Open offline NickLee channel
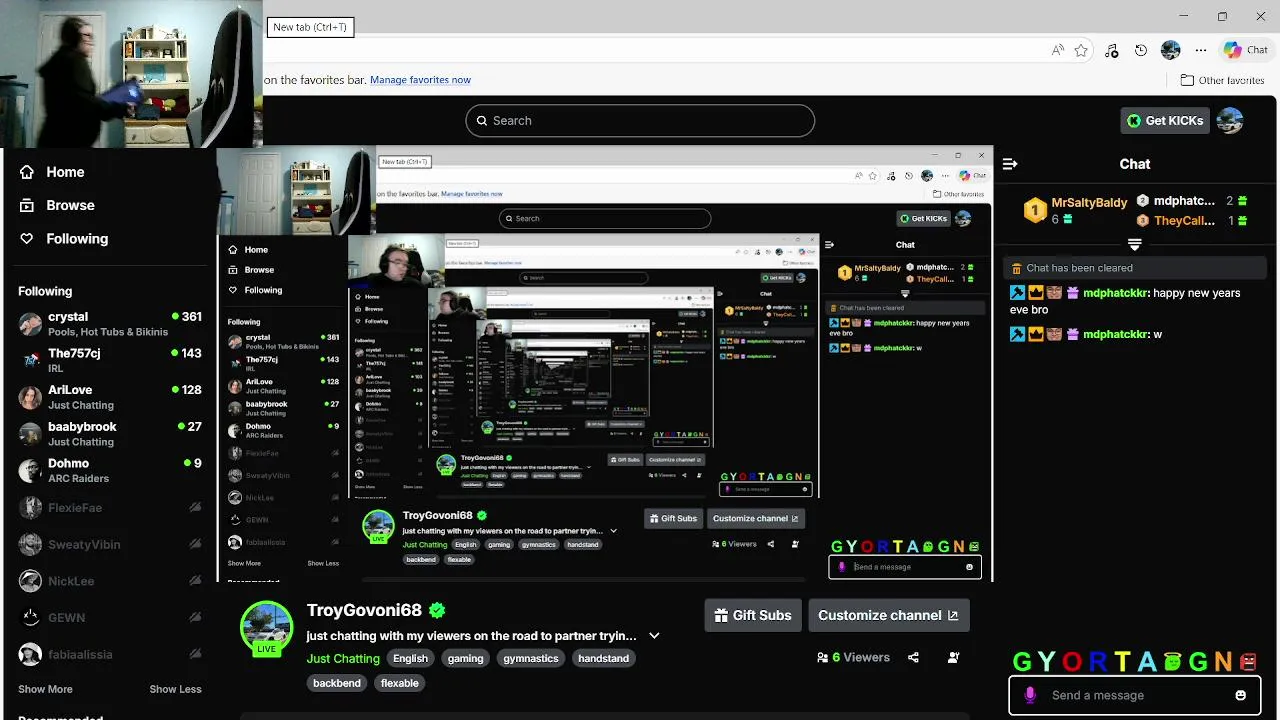The image size is (1280, 720). (110, 581)
